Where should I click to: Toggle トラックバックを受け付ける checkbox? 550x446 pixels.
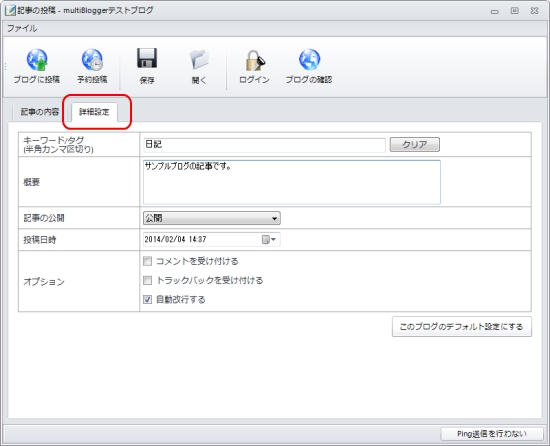pos(147,281)
